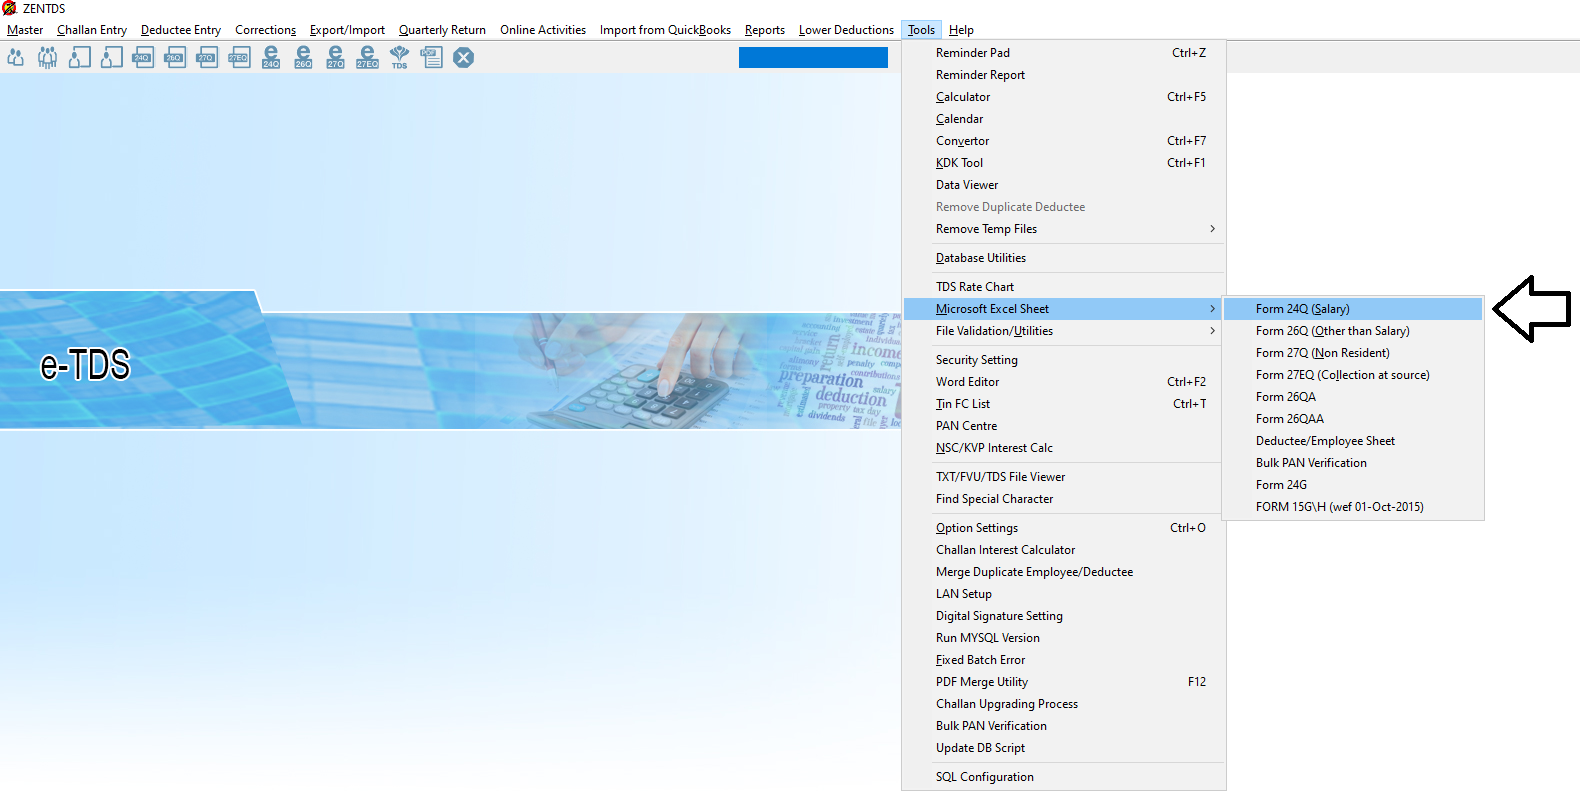Click the e-return 27Q toolbar icon
Viewport: 1580px width, 811px height.
click(x=335, y=57)
